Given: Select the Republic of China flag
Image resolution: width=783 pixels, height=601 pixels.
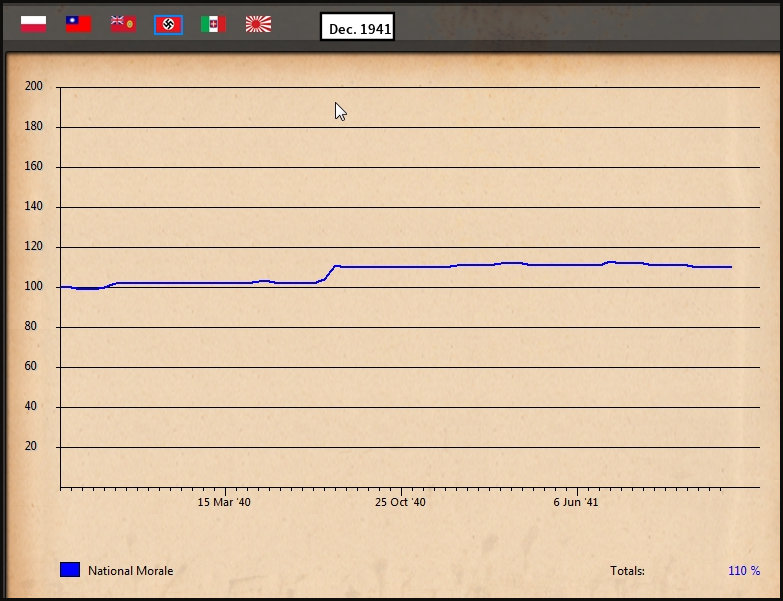Looking at the screenshot, I should click(x=78, y=24).
